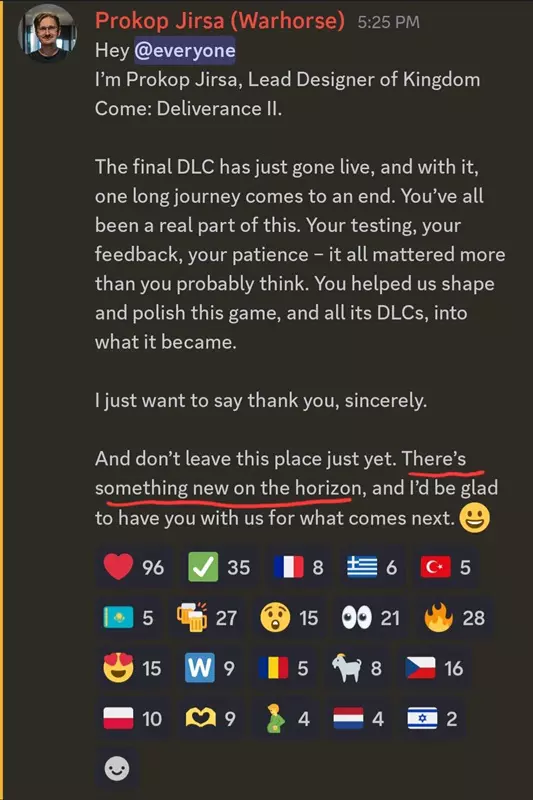Click the fire emoji reaction
Image resolution: width=533 pixels, height=800 pixels.
click(454, 617)
